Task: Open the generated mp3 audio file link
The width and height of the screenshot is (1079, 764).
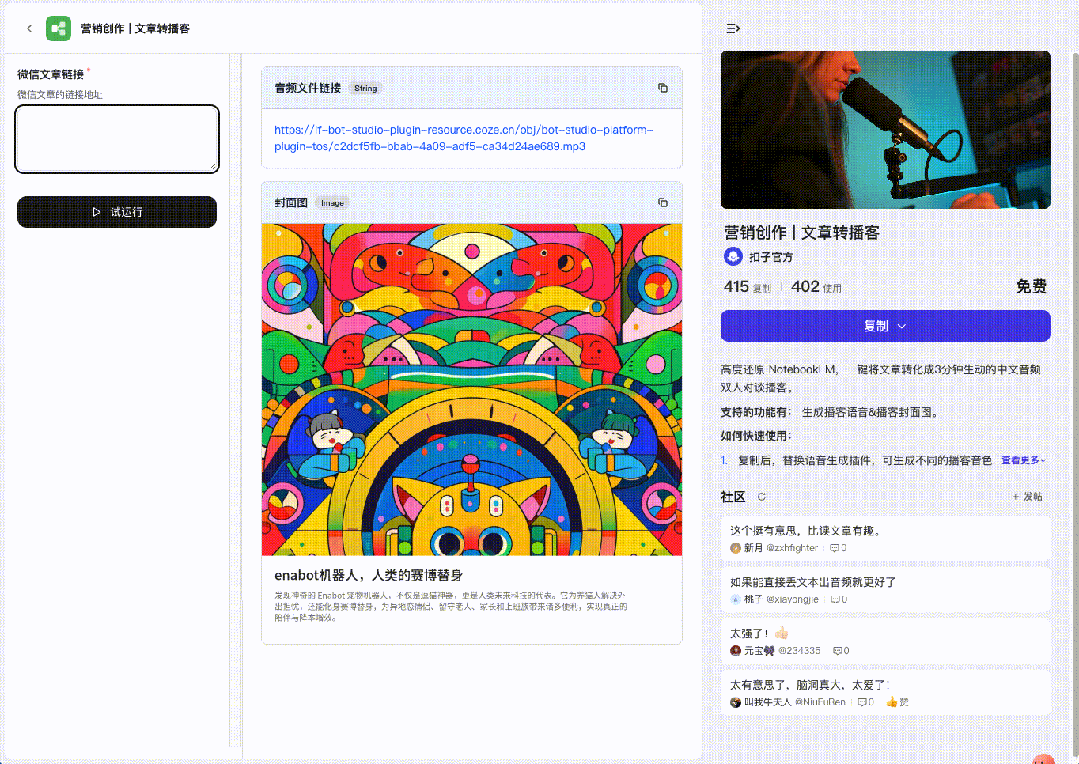Action: point(464,138)
